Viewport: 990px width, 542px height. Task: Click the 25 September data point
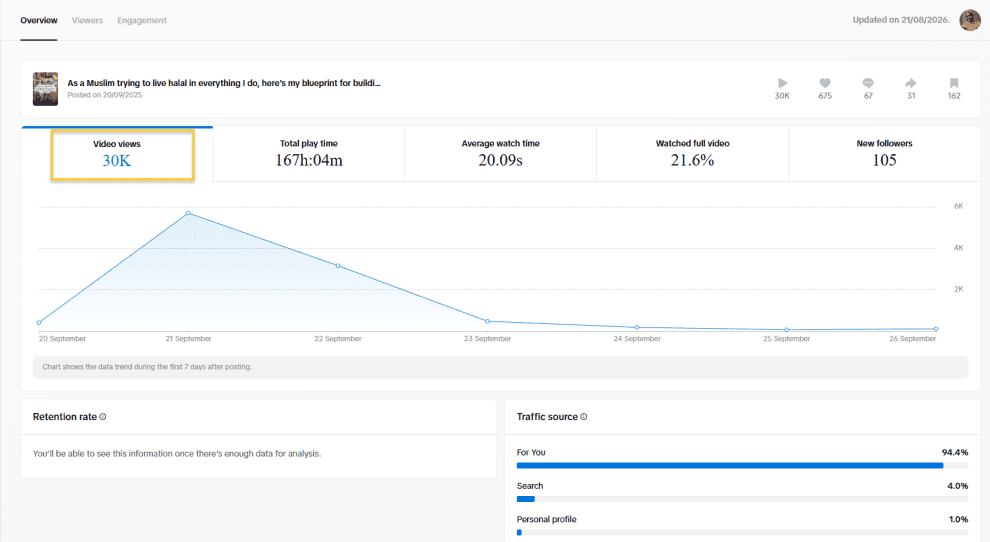[787, 330]
